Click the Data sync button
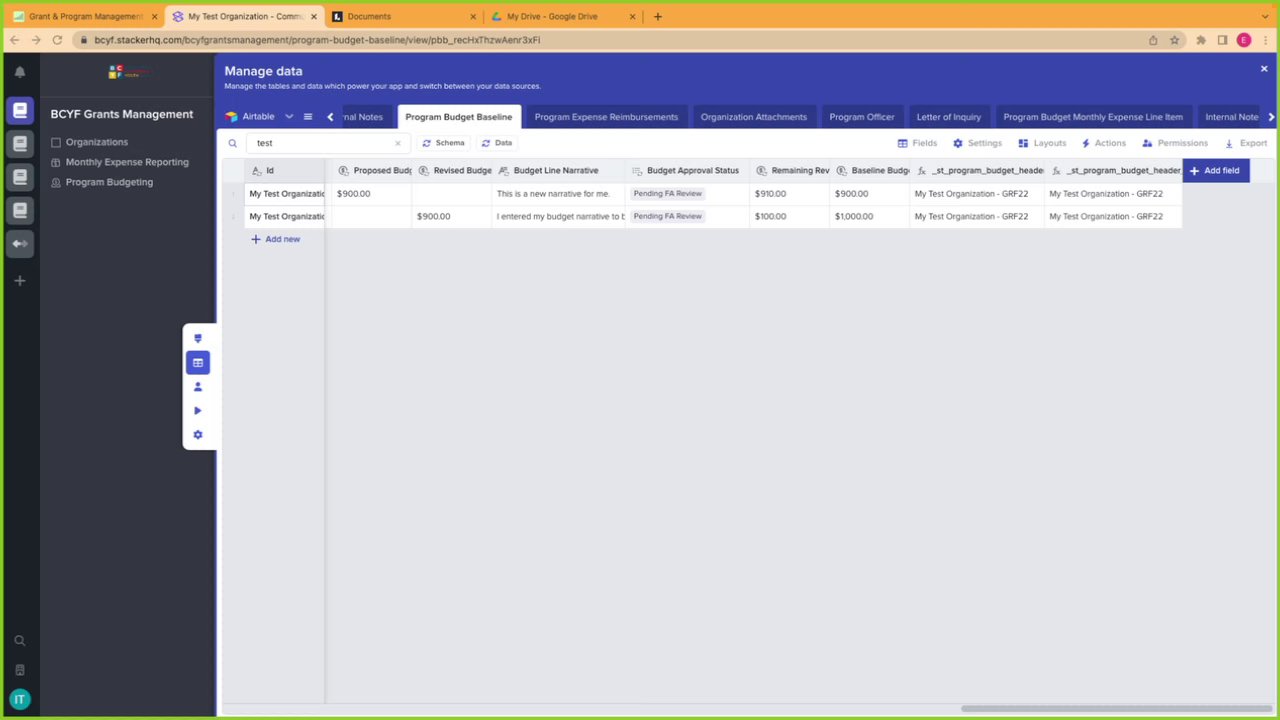 [x=497, y=143]
